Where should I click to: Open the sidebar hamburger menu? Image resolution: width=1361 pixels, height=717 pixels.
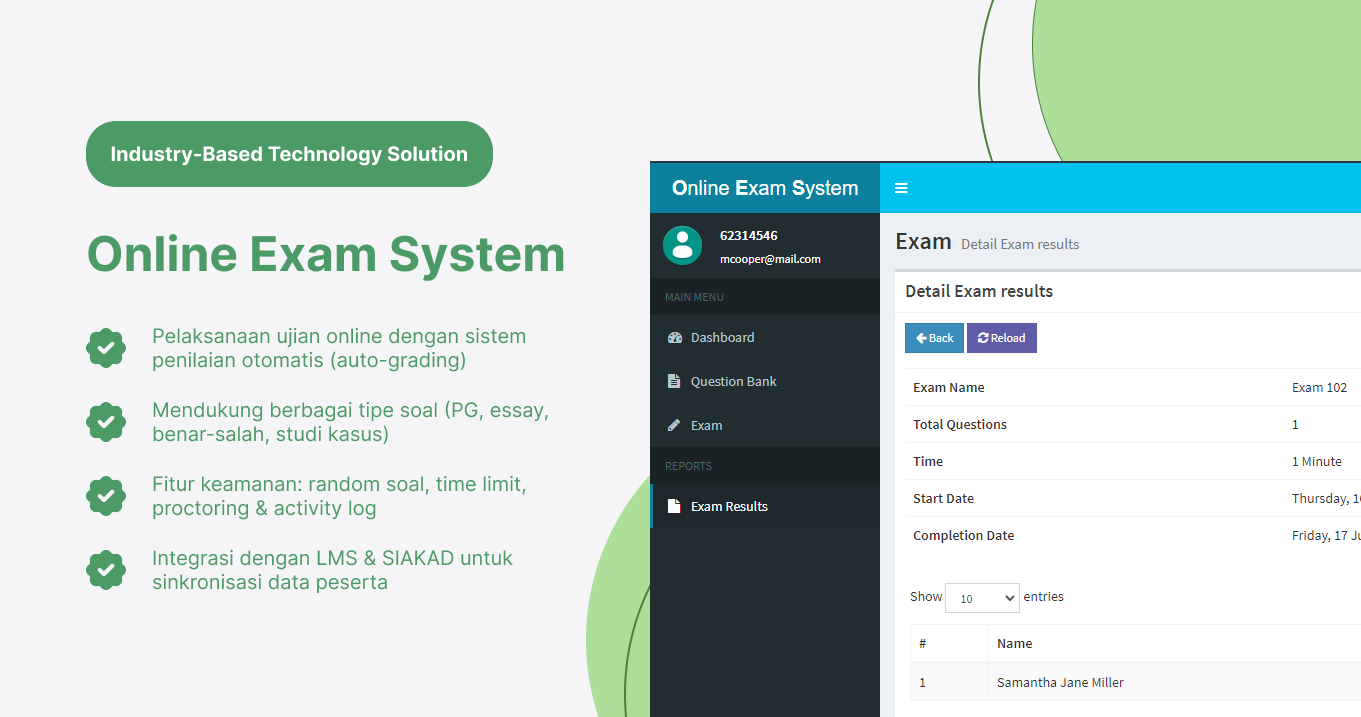coord(901,188)
